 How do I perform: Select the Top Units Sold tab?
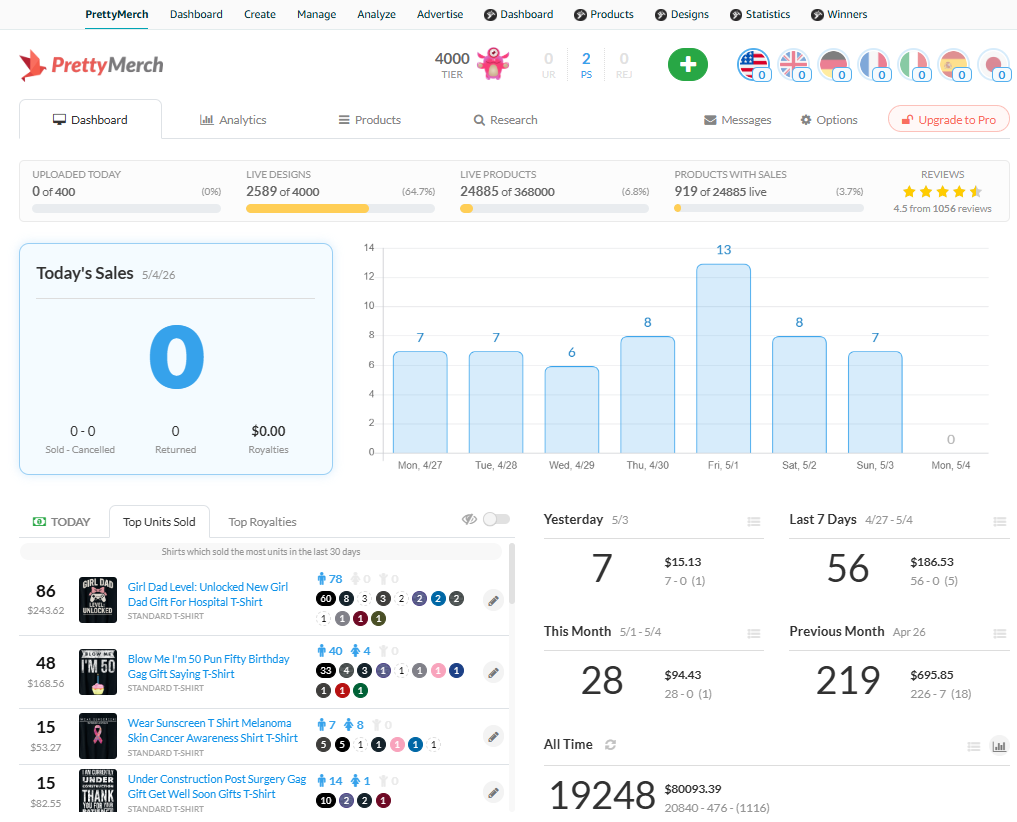pos(159,522)
